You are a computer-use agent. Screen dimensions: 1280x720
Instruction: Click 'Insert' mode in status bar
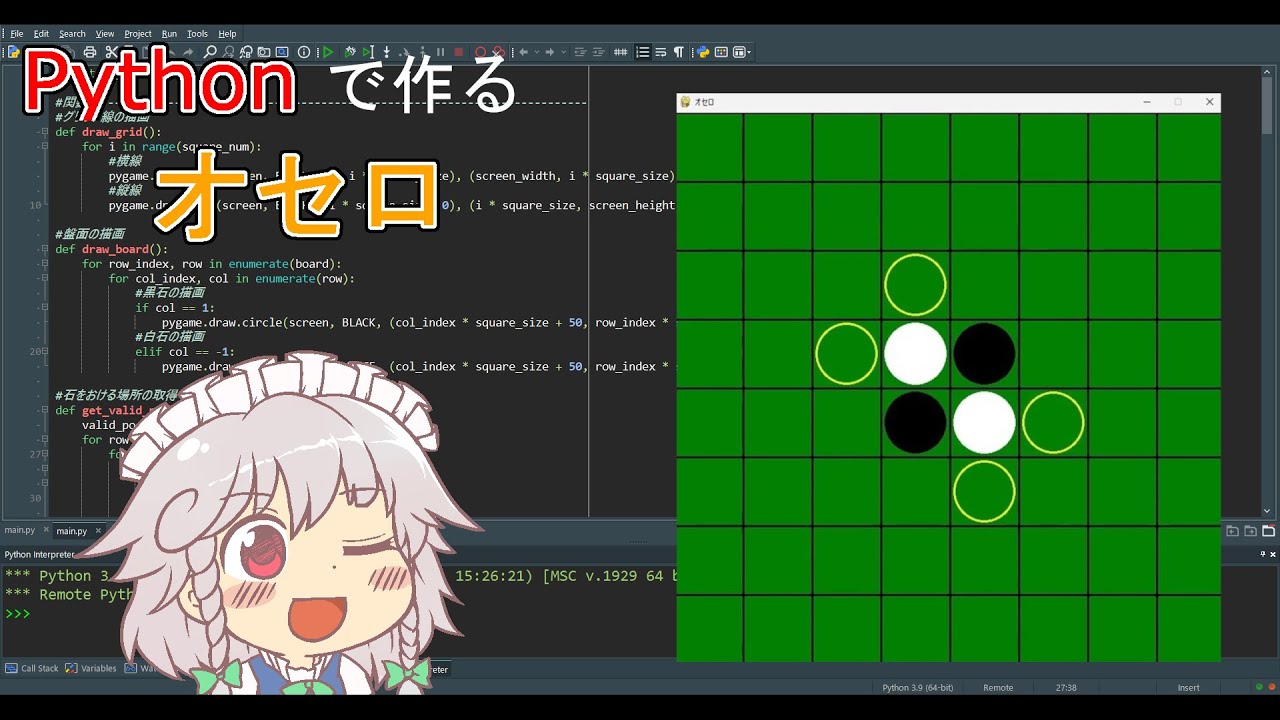(x=1188, y=688)
